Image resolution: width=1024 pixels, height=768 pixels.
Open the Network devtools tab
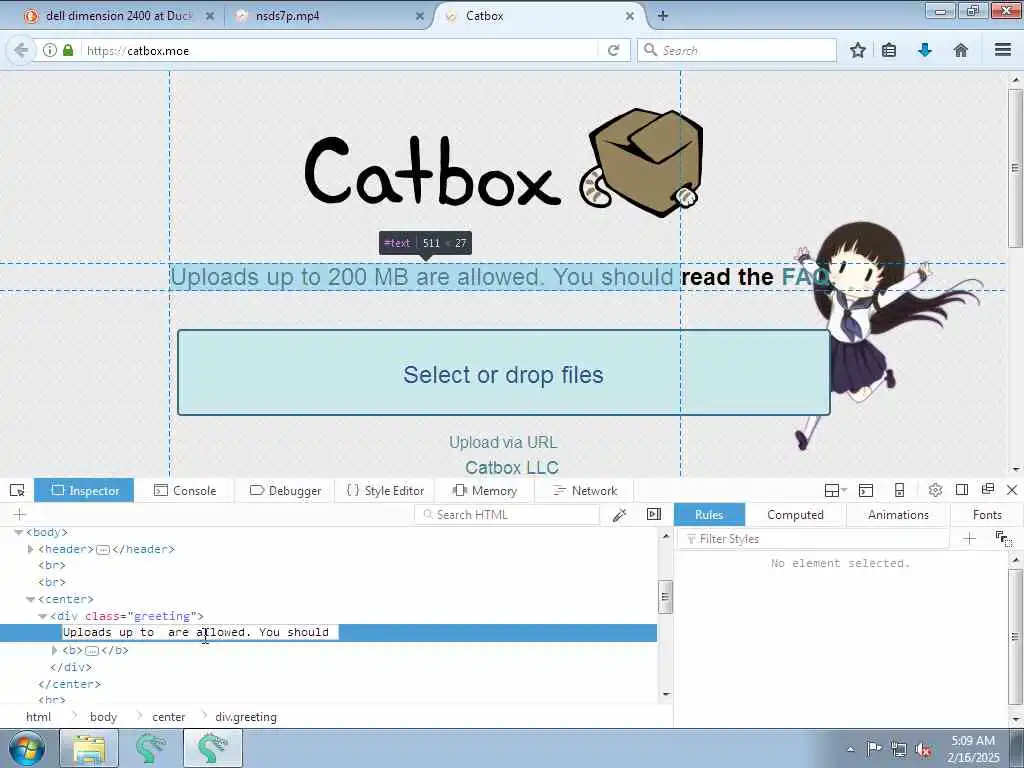584,490
